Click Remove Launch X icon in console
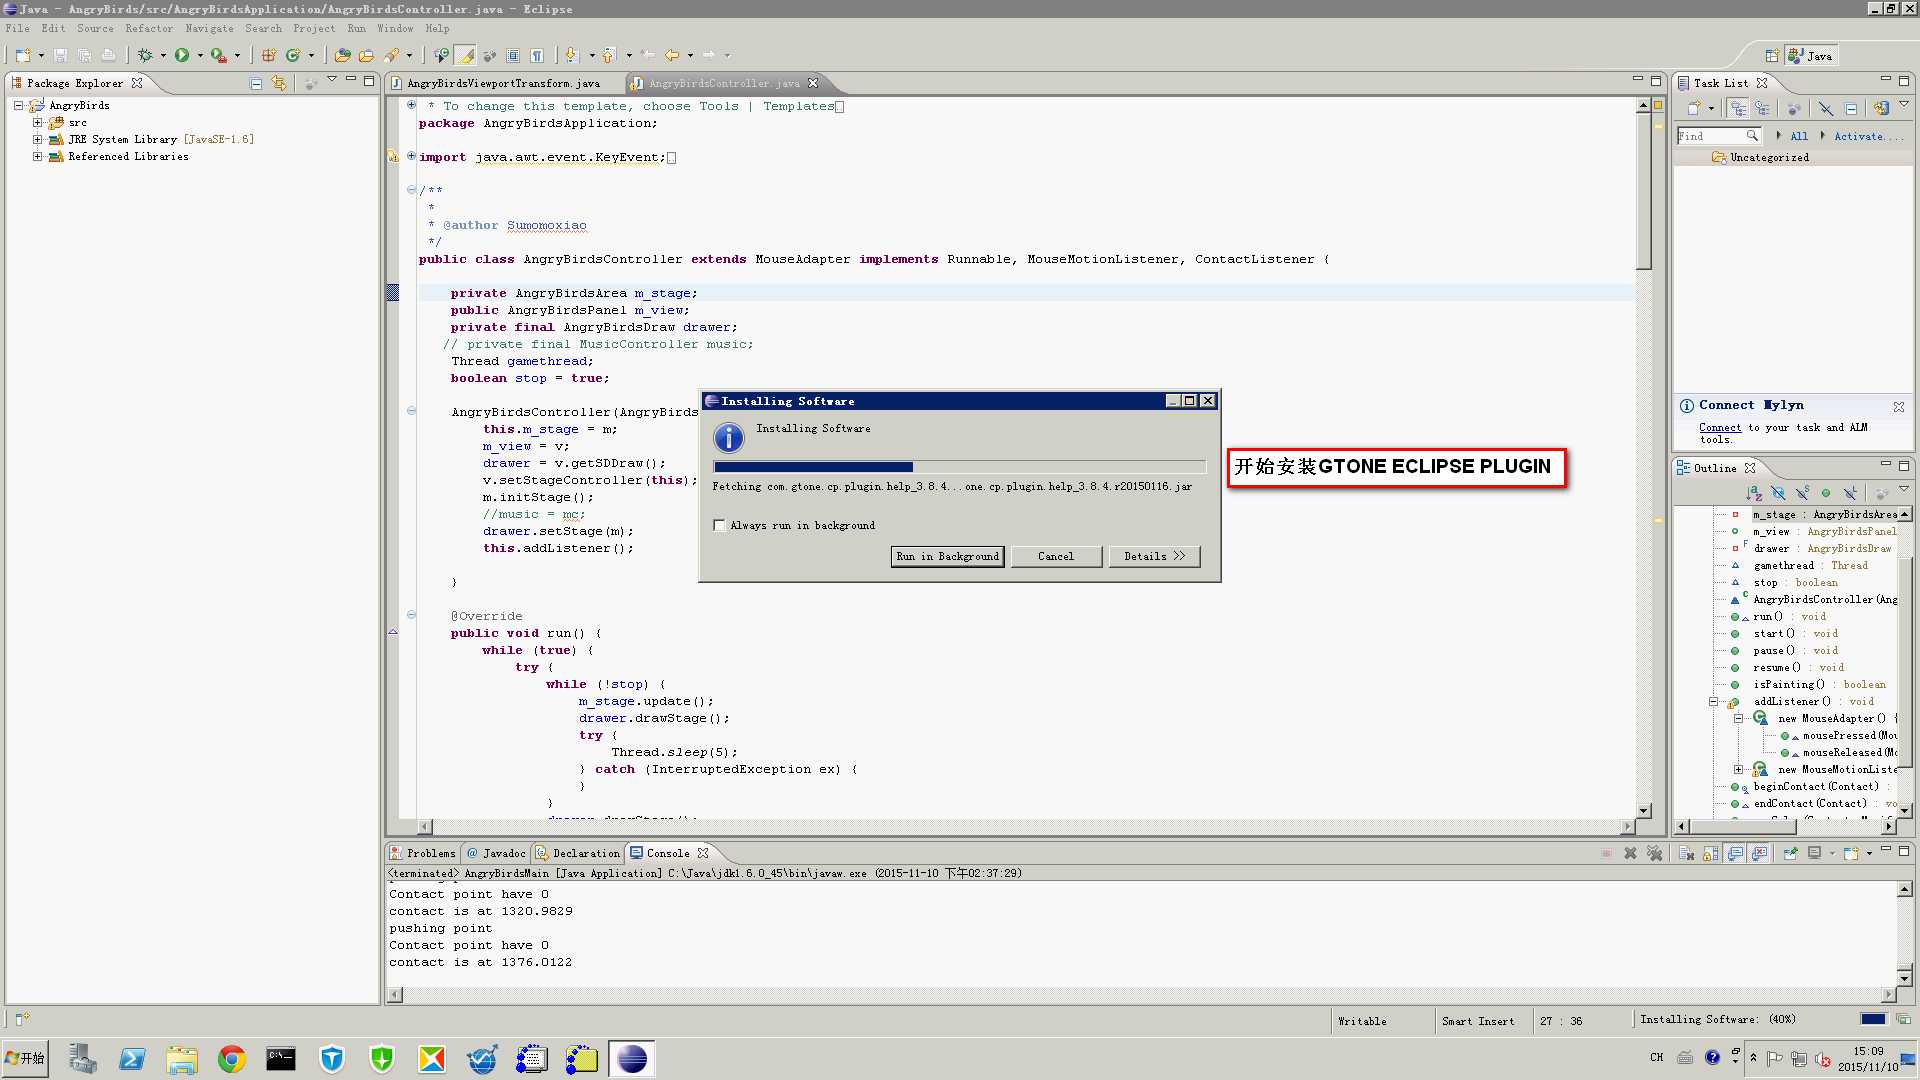The image size is (1920, 1080). tap(1630, 853)
